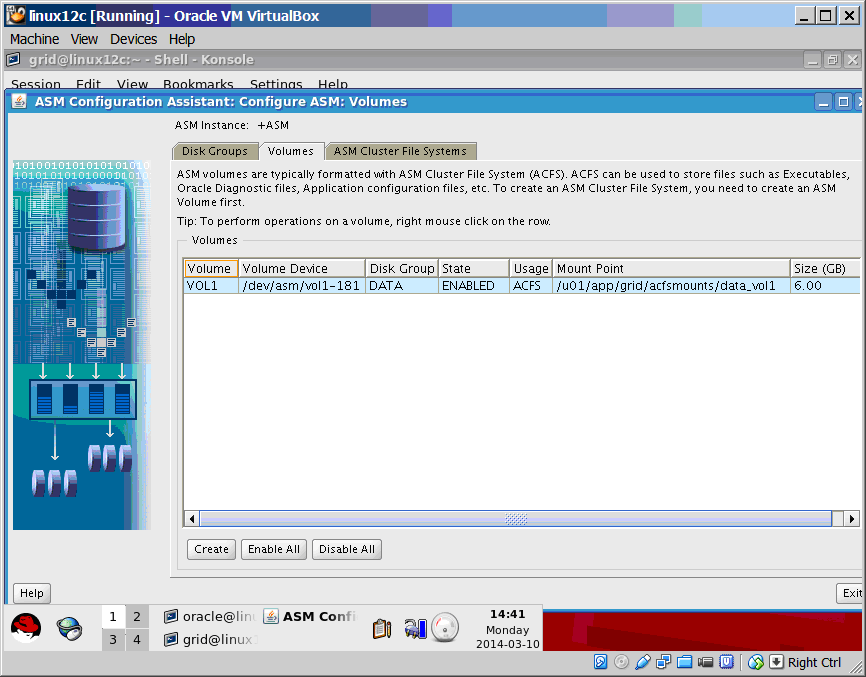Select the VOL1 volume cell
The image size is (866, 677).
pyautogui.click(x=211, y=285)
